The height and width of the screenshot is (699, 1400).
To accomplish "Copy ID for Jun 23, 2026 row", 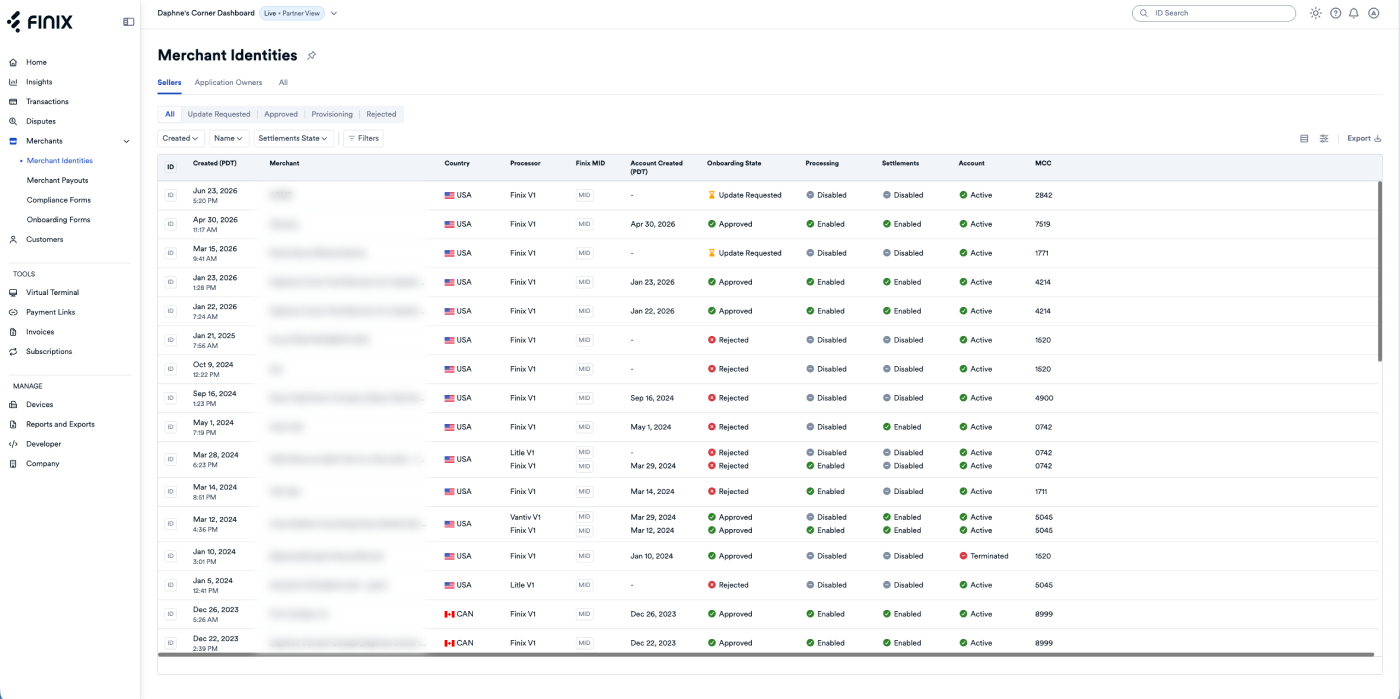I will click(x=170, y=195).
